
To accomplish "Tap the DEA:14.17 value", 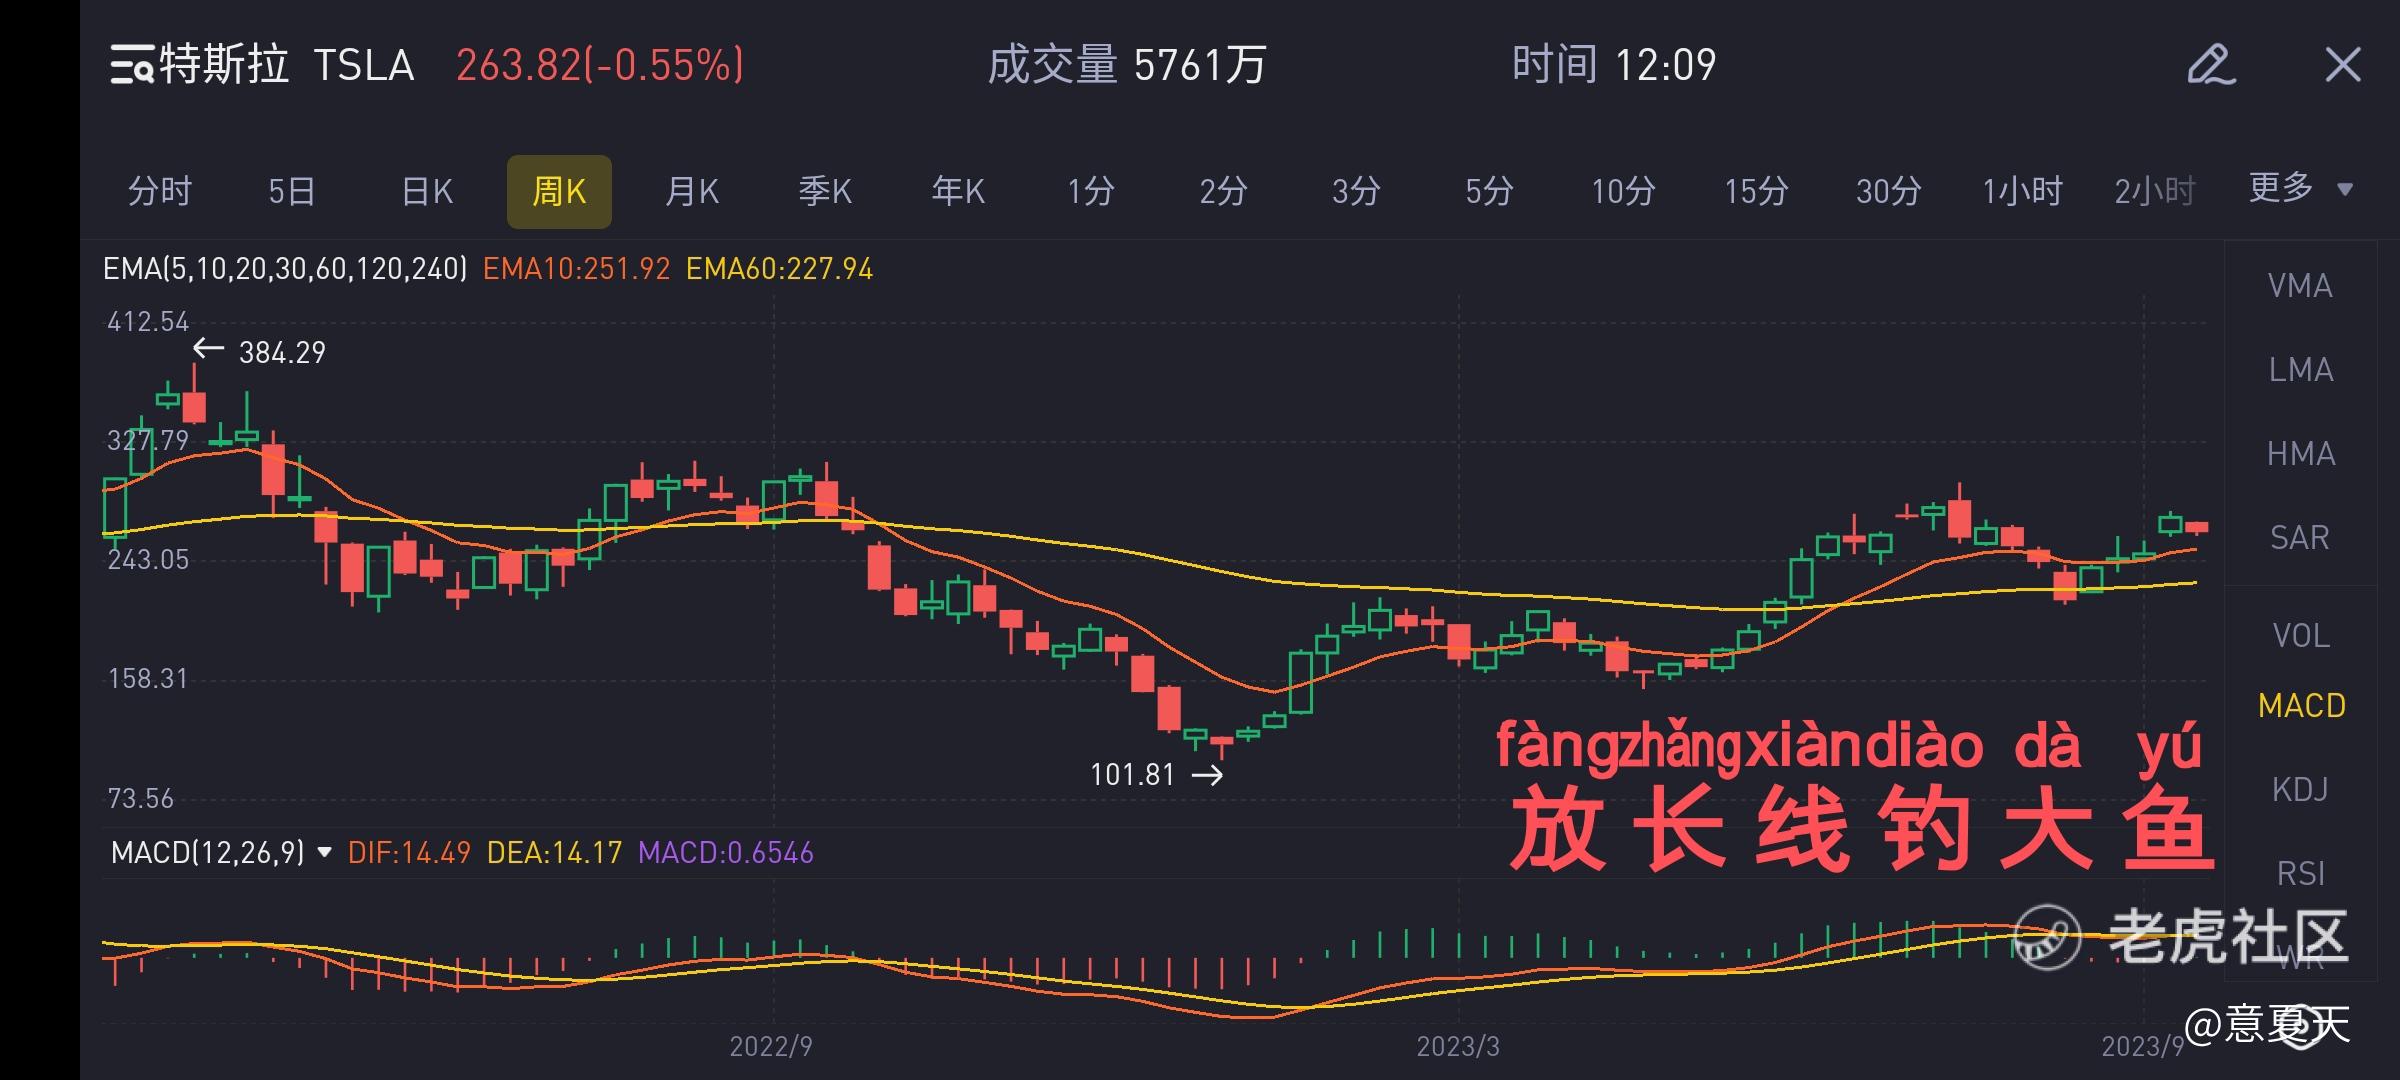I will point(554,853).
